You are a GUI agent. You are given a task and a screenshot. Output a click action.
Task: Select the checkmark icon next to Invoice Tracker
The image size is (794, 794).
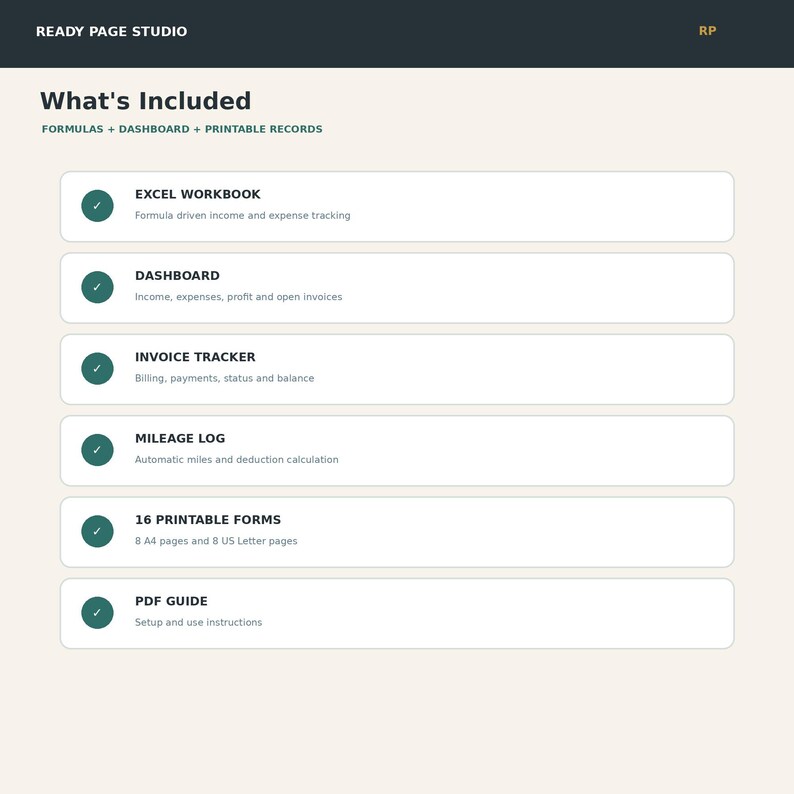[x=97, y=369]
